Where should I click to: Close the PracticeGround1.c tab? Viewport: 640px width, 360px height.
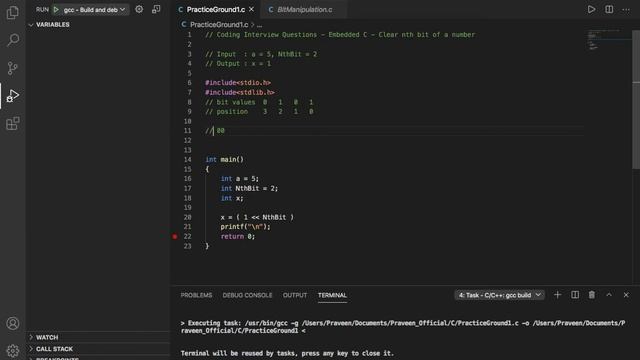coord(251,9)
